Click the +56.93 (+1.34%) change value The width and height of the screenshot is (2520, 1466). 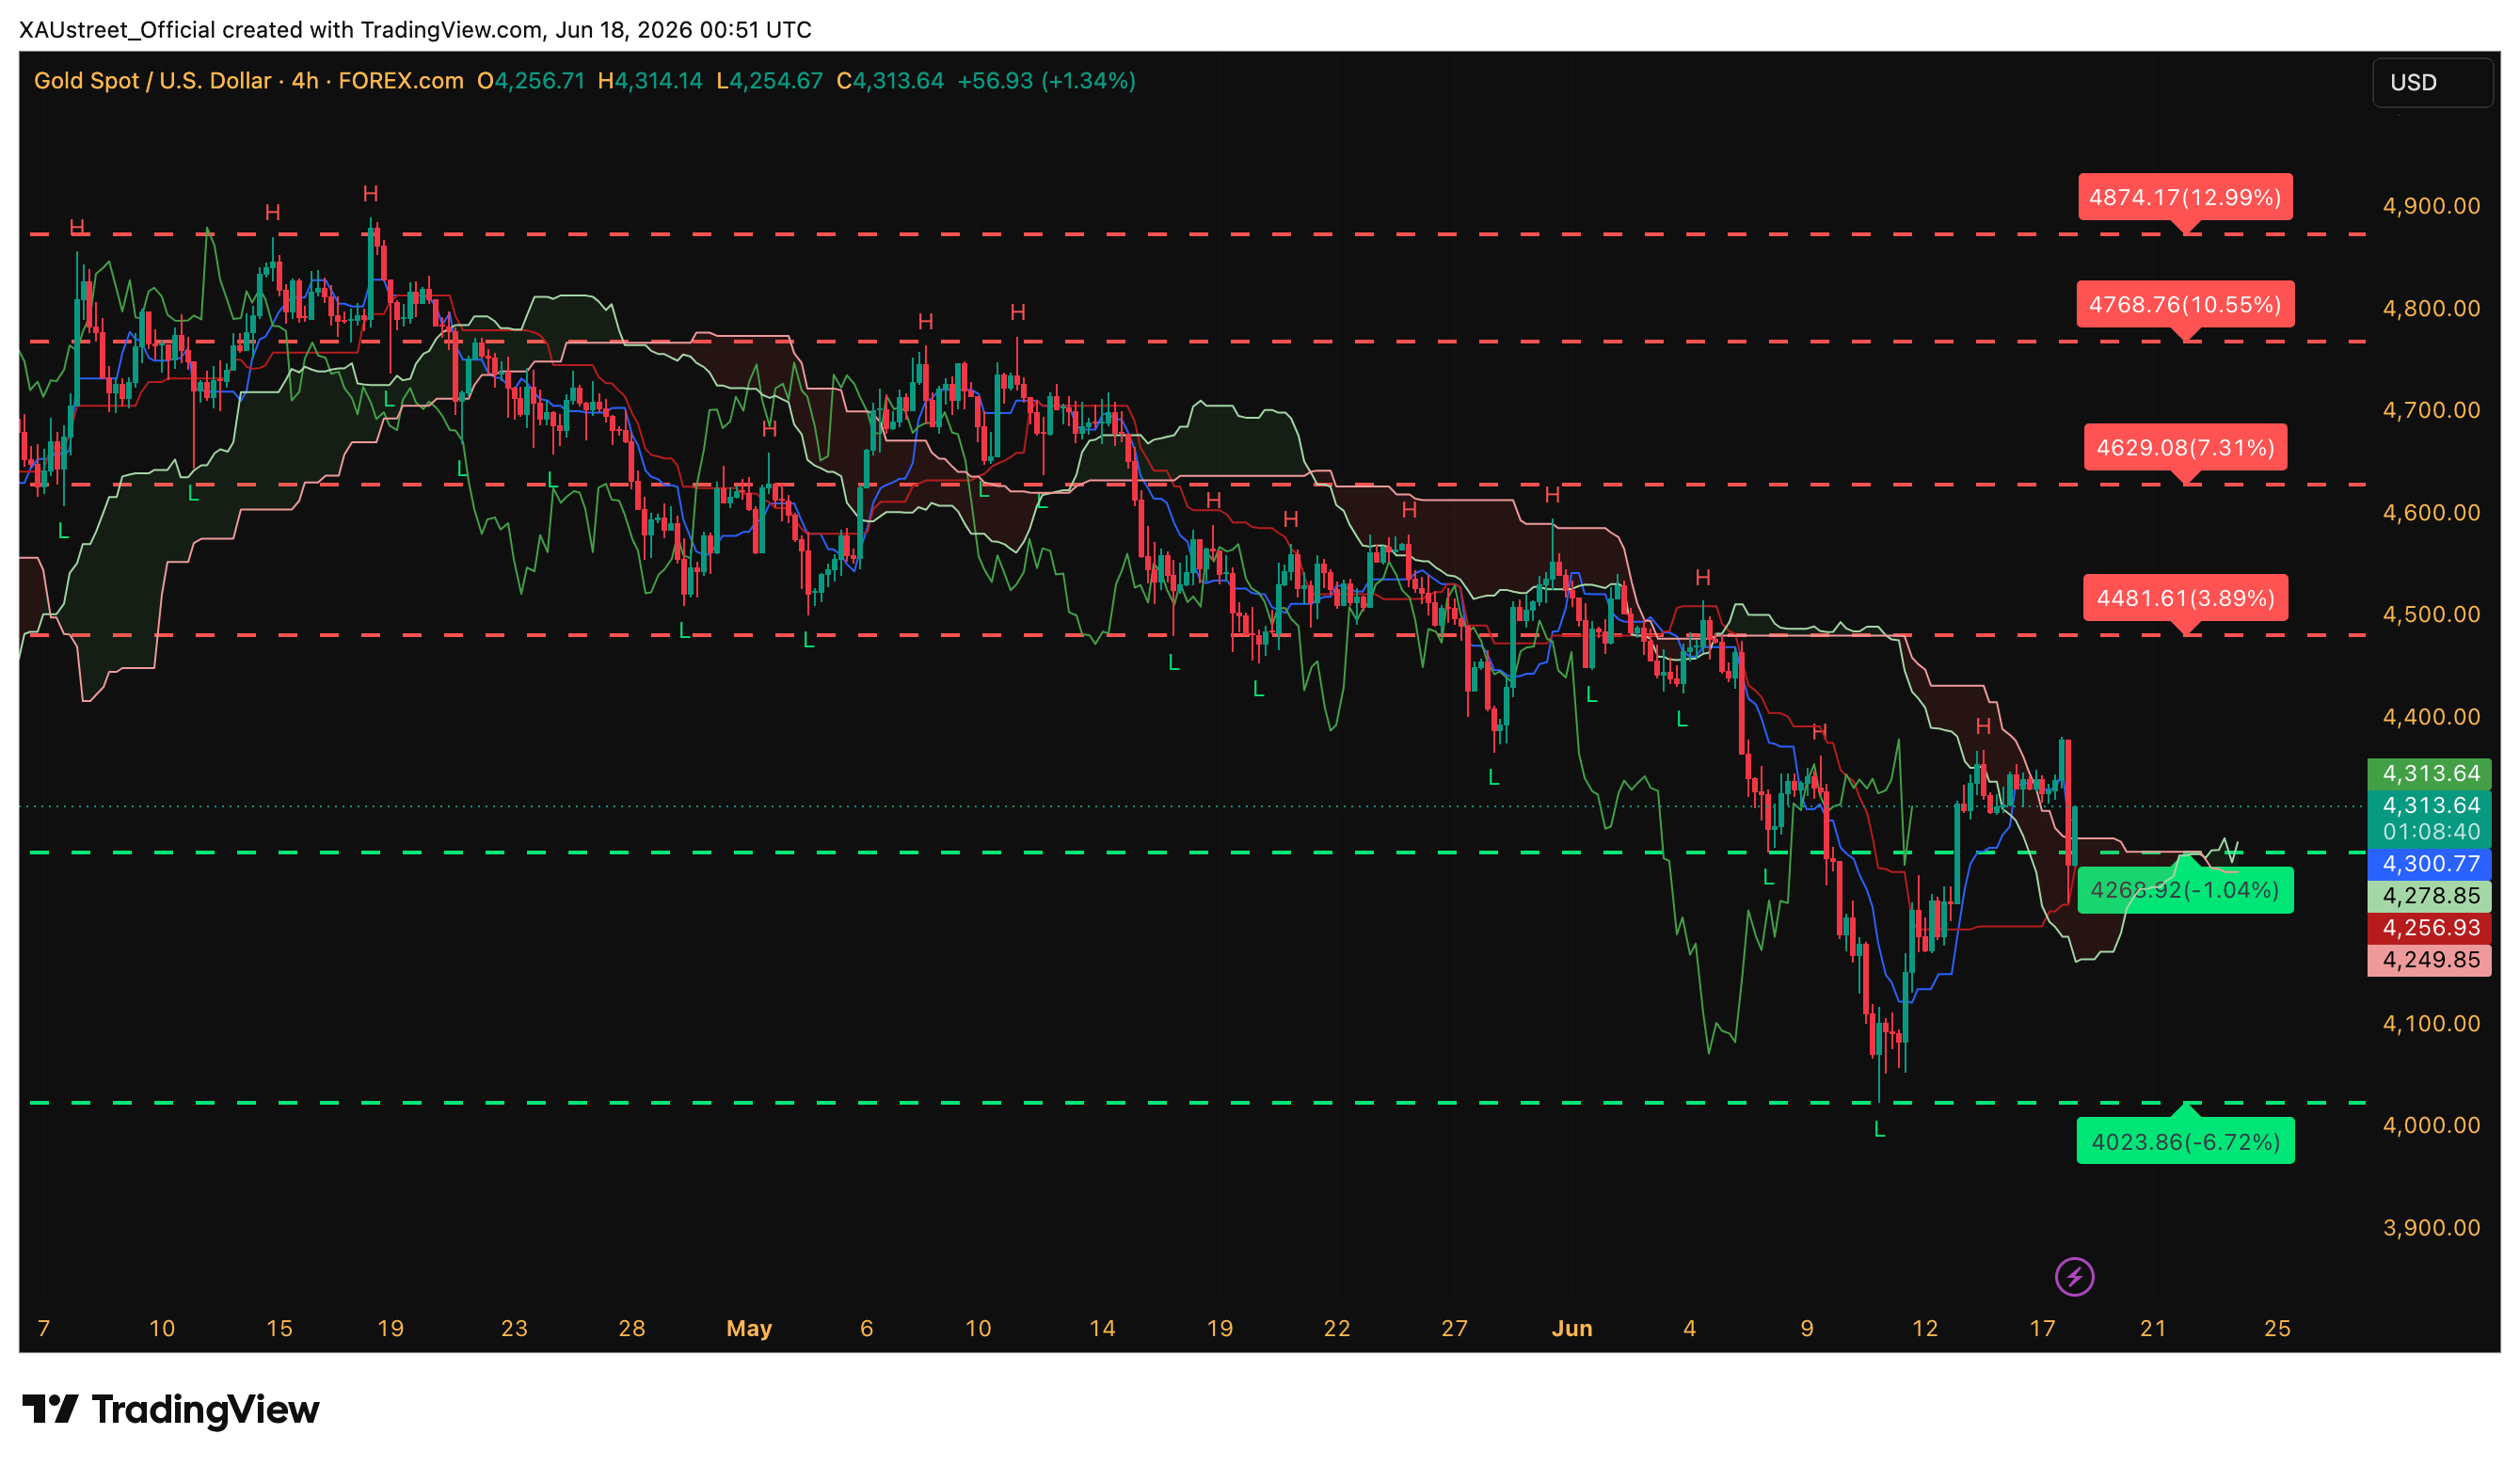pyautogui.click(x=1046, y=81)
